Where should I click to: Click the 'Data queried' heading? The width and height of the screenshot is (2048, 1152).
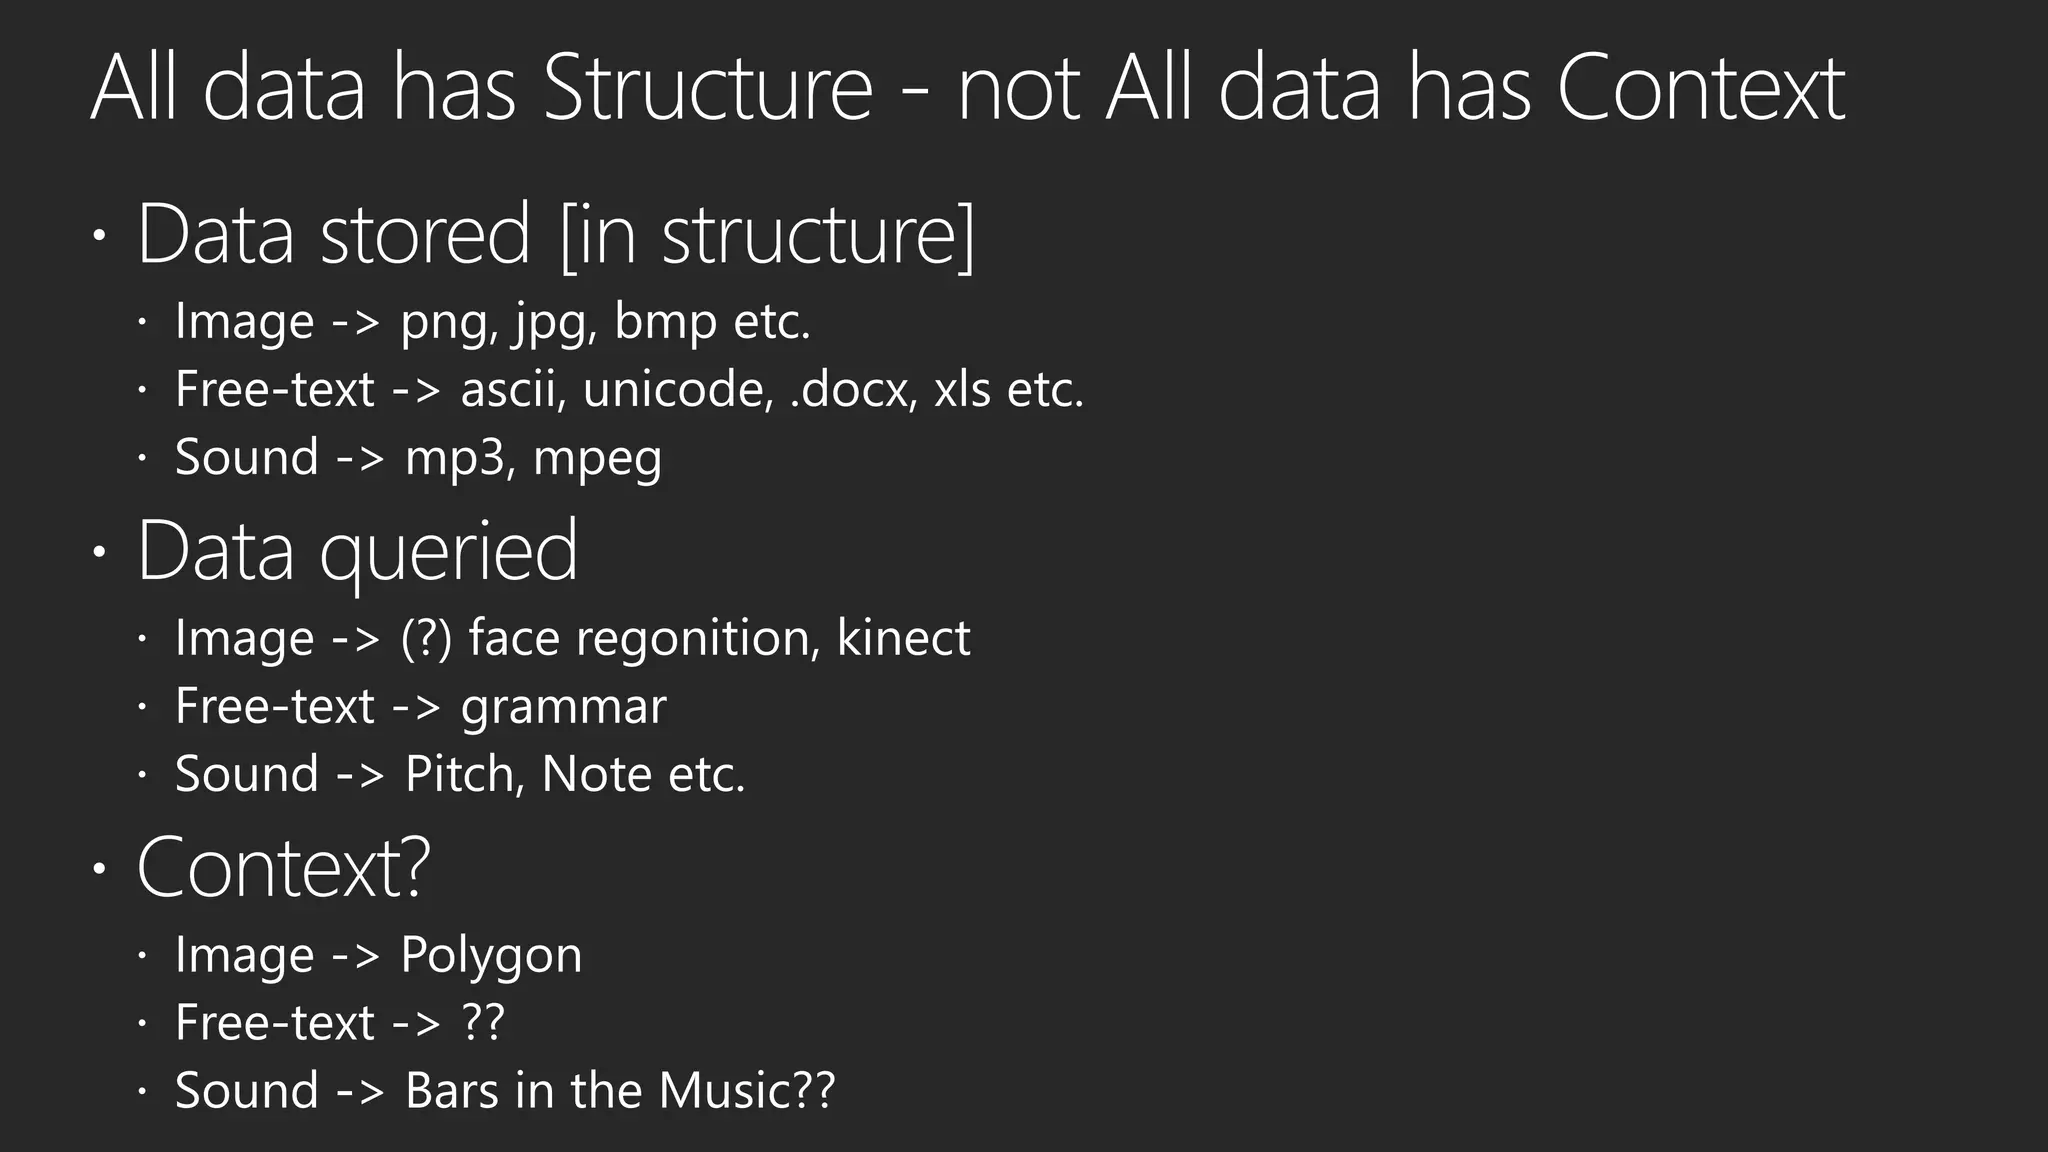[x=357, y=552]
